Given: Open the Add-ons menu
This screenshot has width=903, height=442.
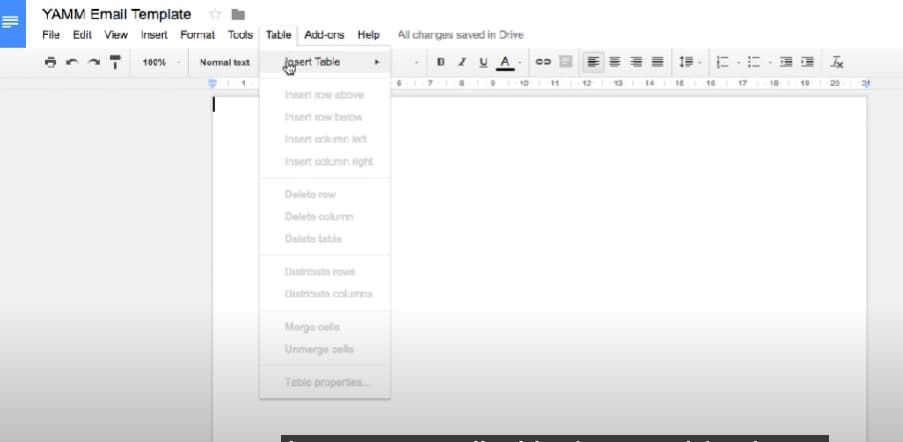Looking at the screenshot, I should [324, 35].
